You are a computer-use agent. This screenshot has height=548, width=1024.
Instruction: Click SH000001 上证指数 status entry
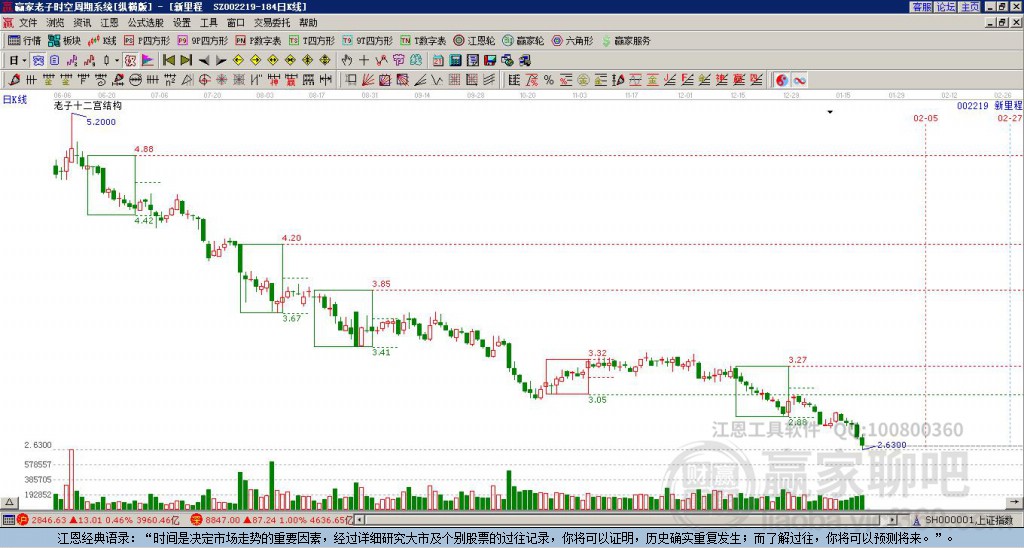965,520
